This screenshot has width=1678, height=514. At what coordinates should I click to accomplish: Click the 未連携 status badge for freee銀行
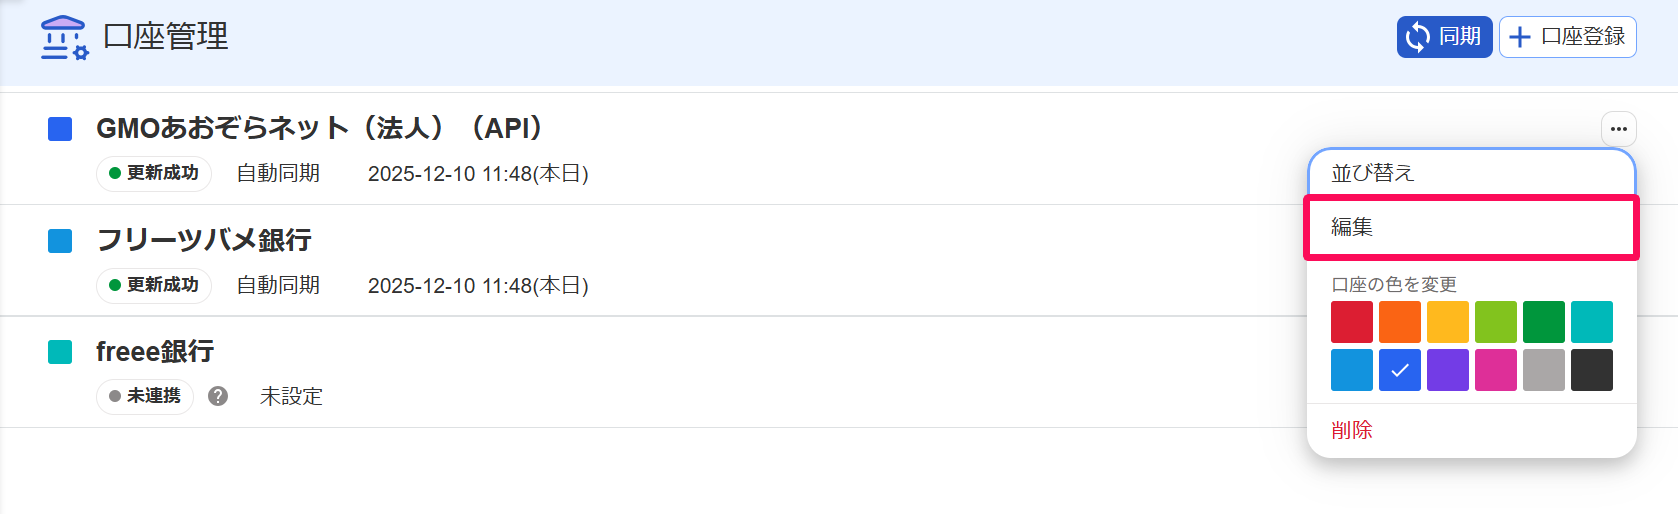pyautogui.click(x=145, y=396)
